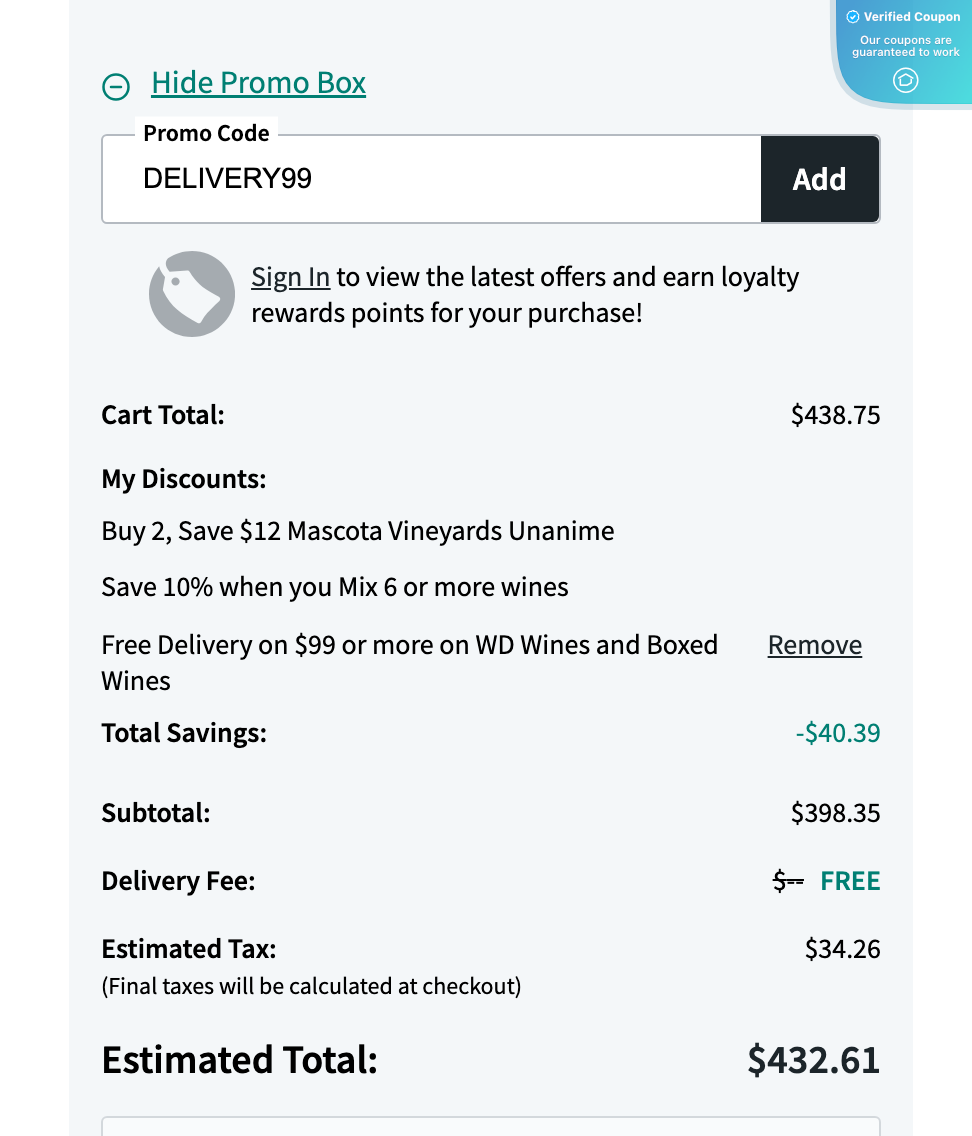
Task: Click the green FREE delivery label
Action: pyautogui.click(x=850, y=881)
